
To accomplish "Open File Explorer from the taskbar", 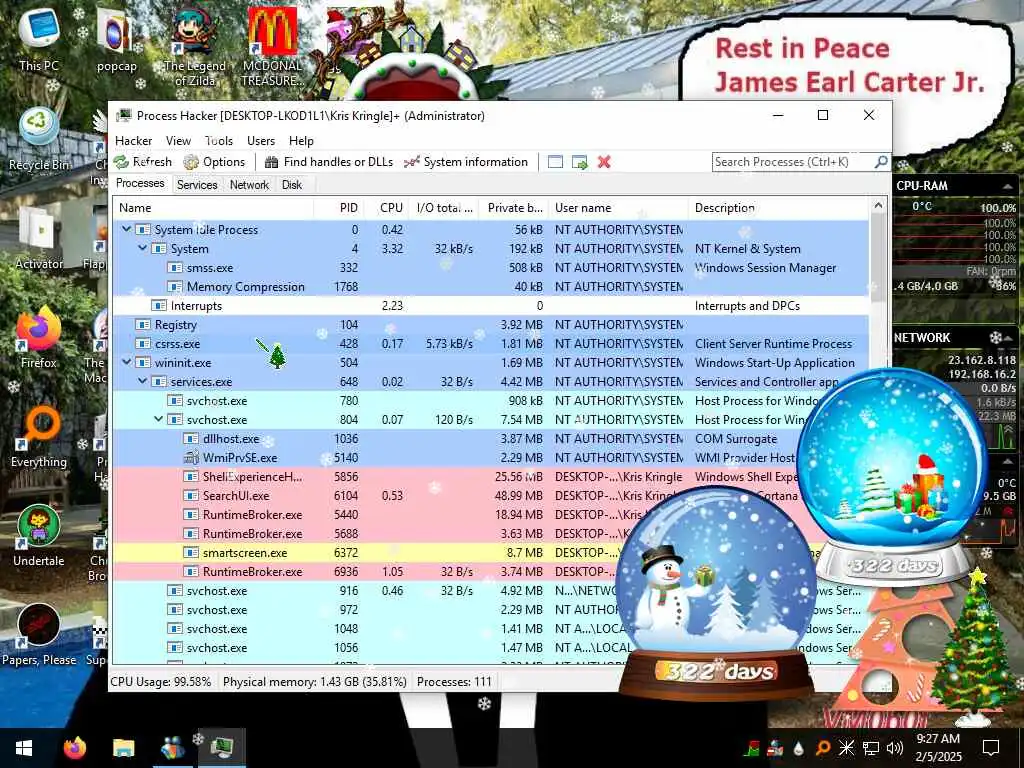I will pos(123,748).
